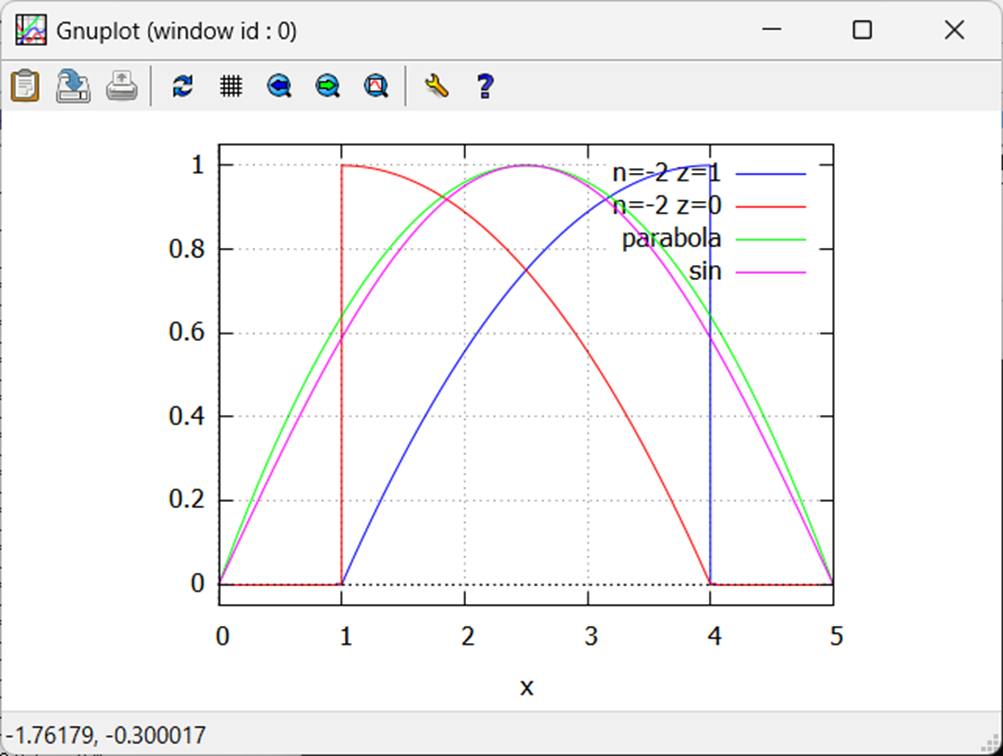Export the plot to an image file
Screen dimensions: 1003x756
(x=73, y=86)
